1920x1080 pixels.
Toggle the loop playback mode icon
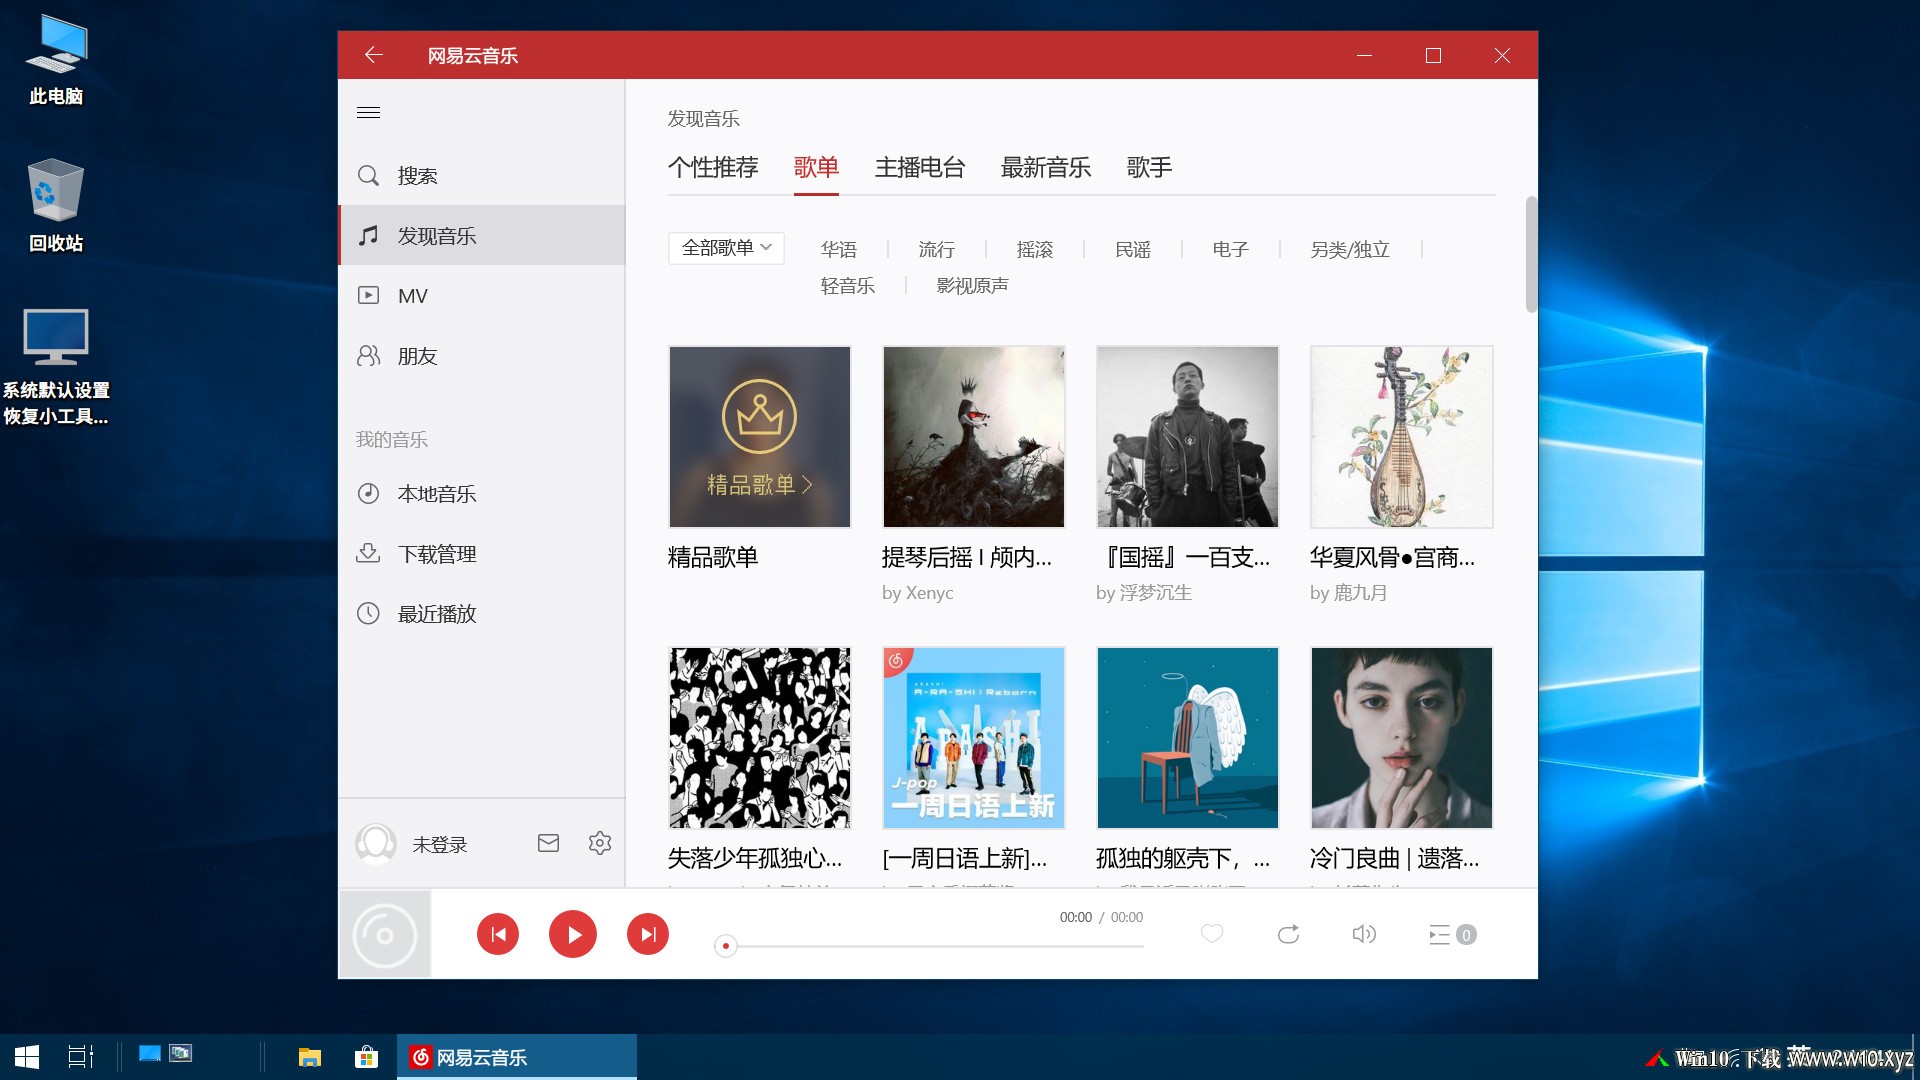(1288, 934)
